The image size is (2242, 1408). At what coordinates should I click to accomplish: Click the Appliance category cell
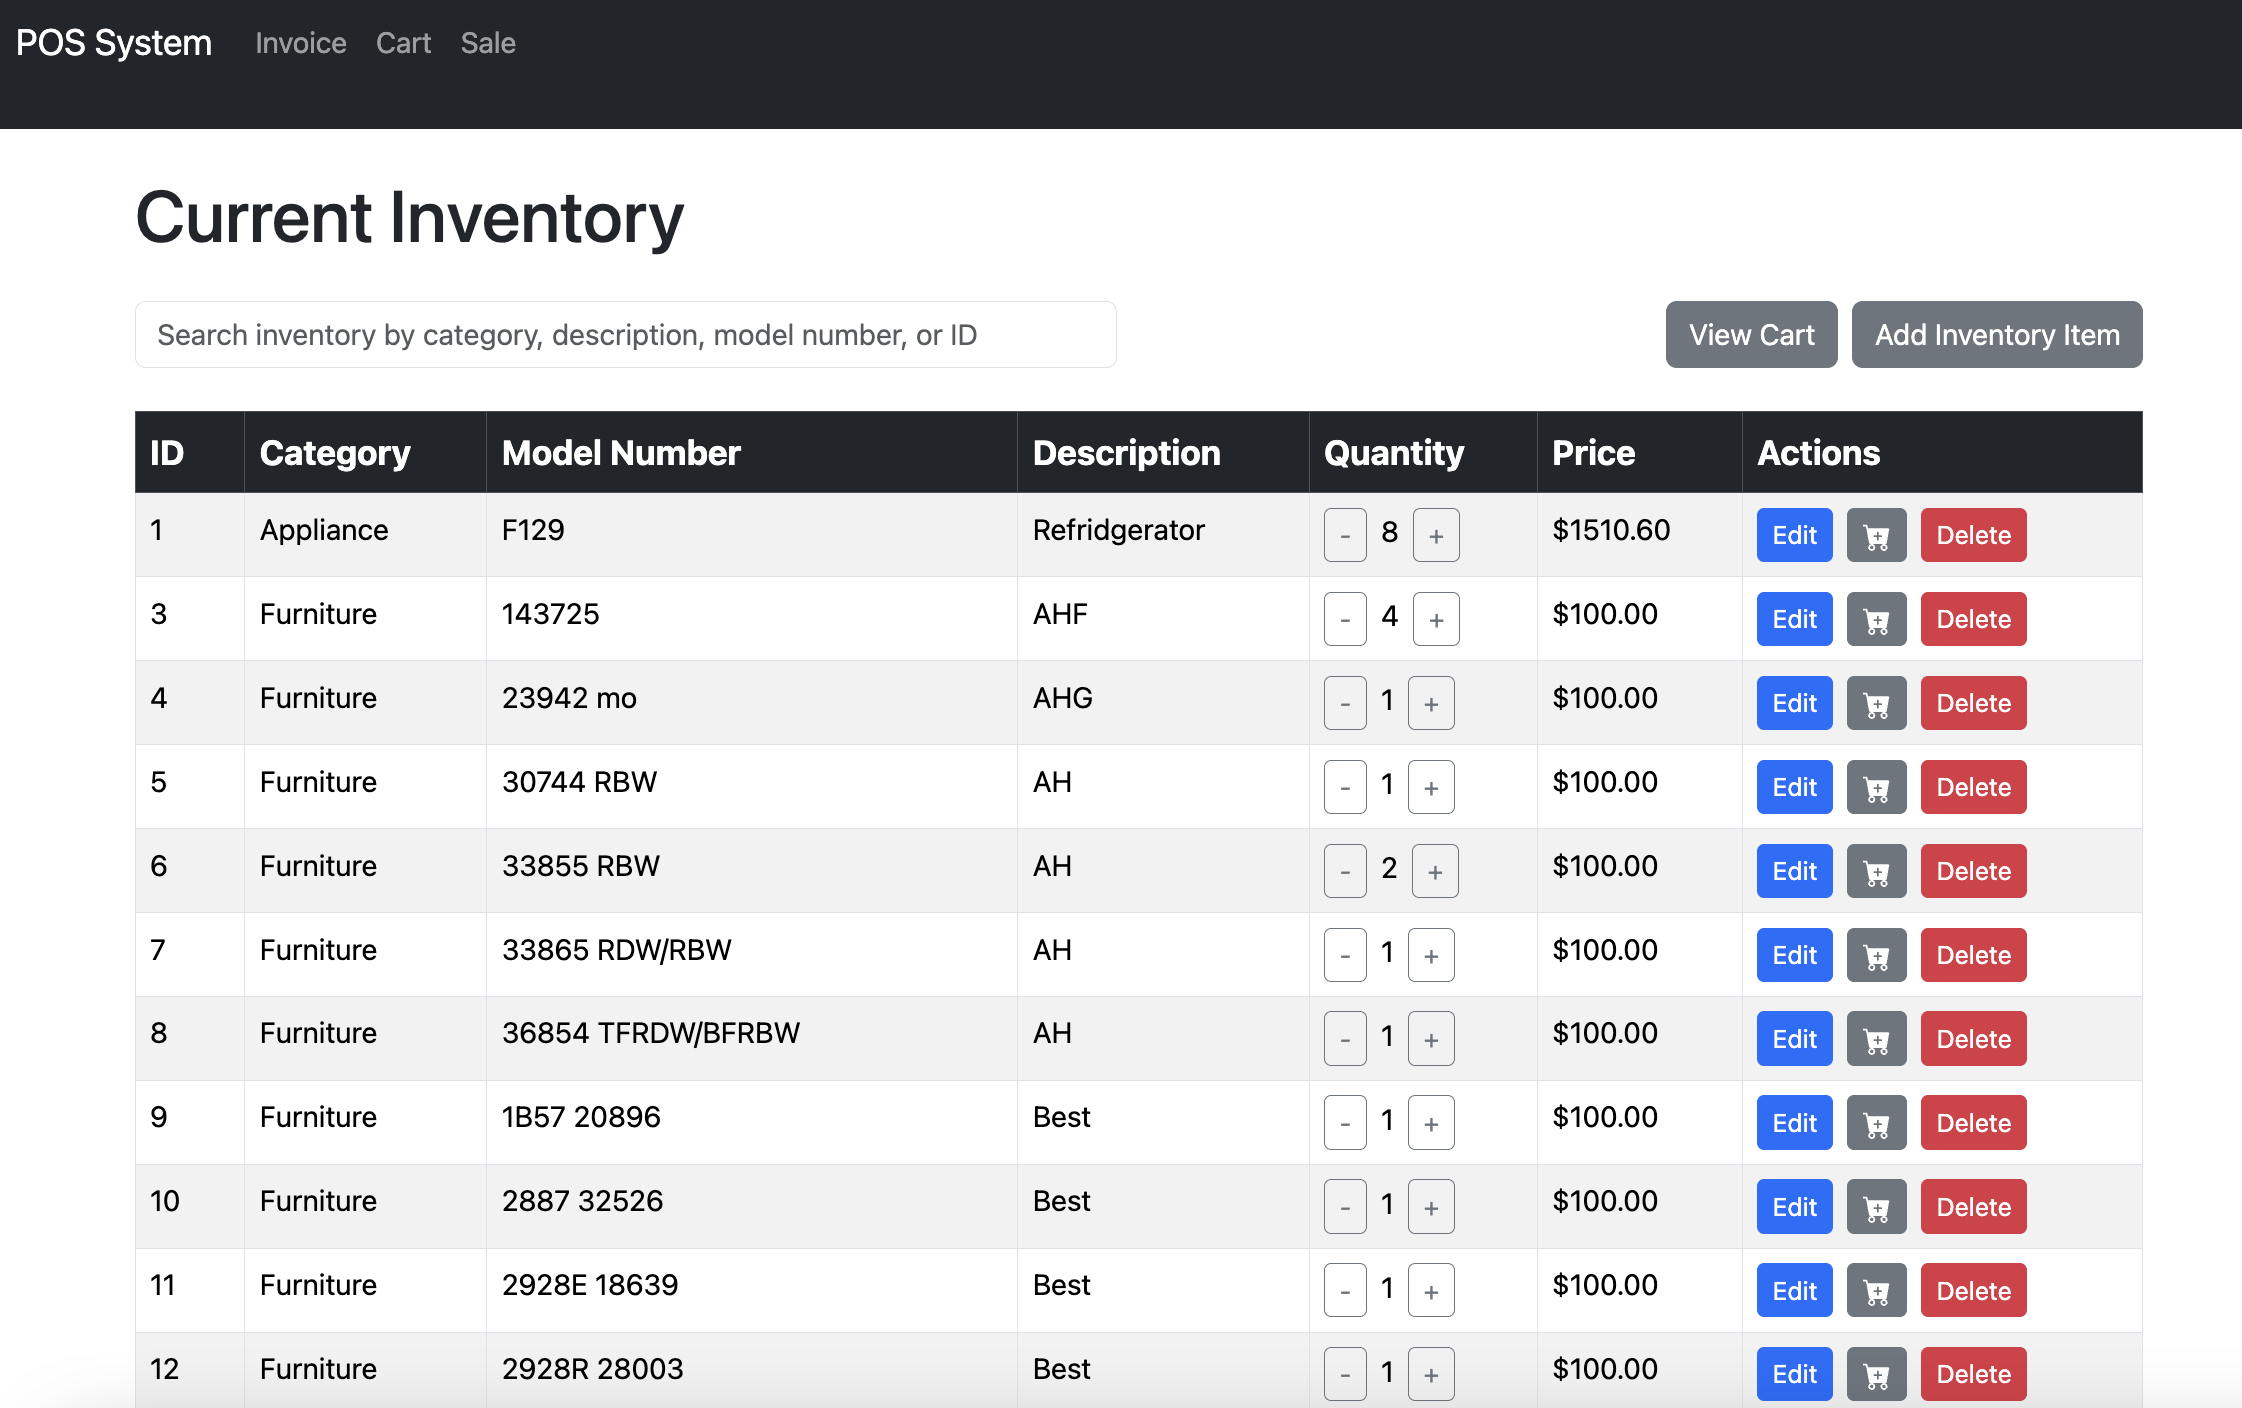tap(365, 534)
